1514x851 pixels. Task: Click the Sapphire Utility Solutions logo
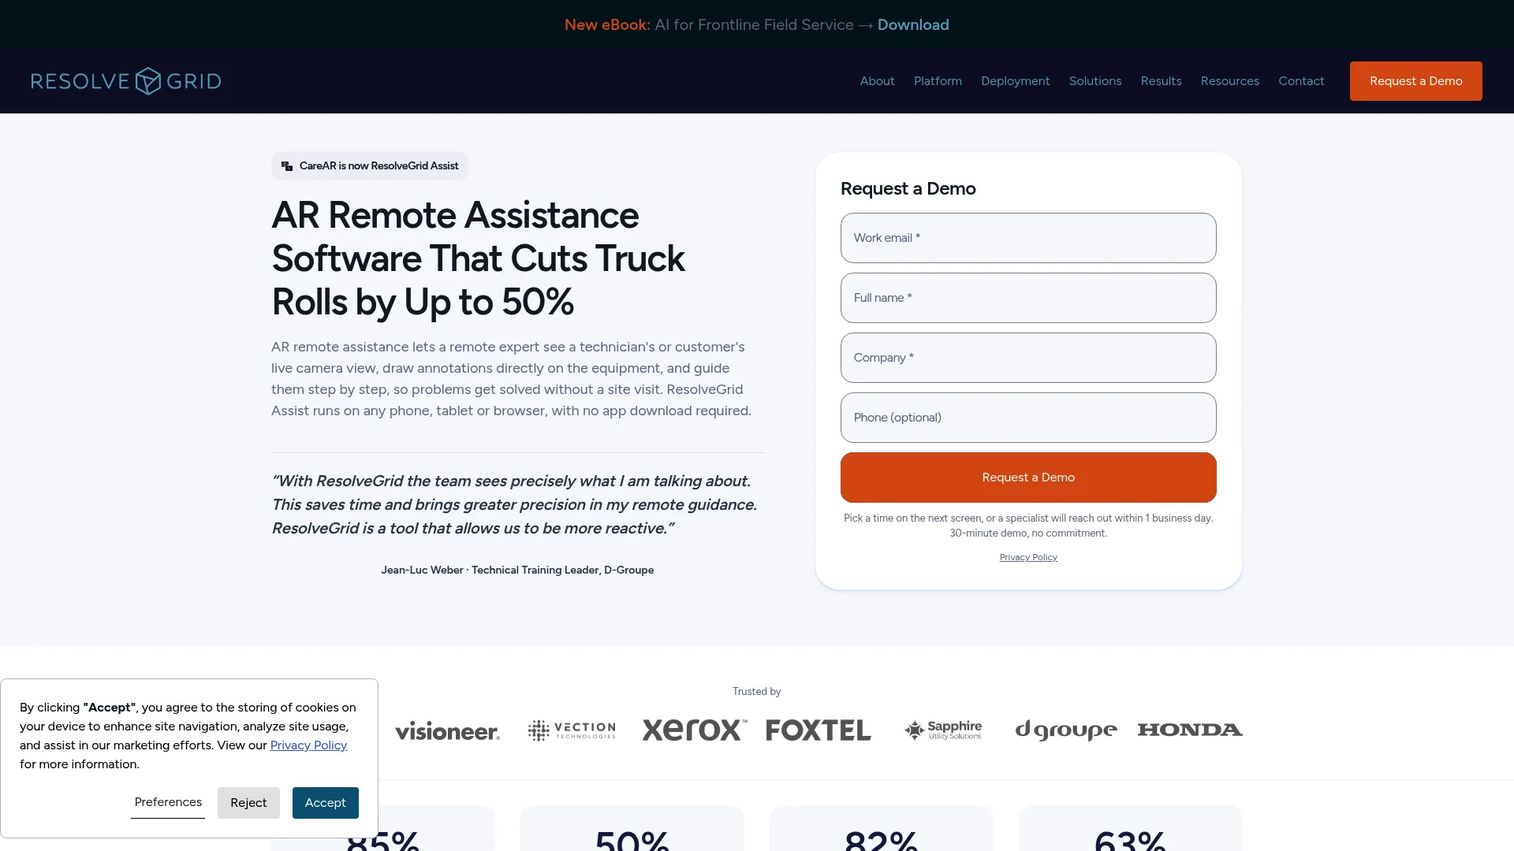943,730
